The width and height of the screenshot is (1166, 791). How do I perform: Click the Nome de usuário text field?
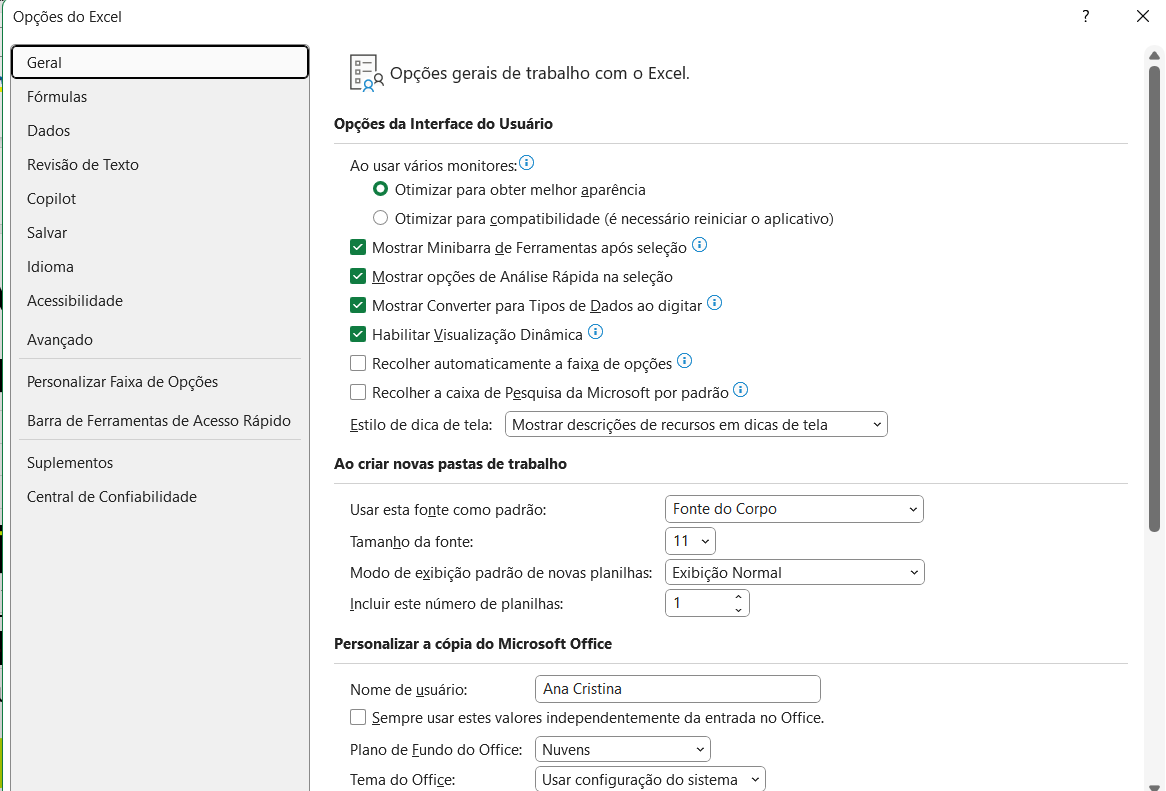click(677, 688)
